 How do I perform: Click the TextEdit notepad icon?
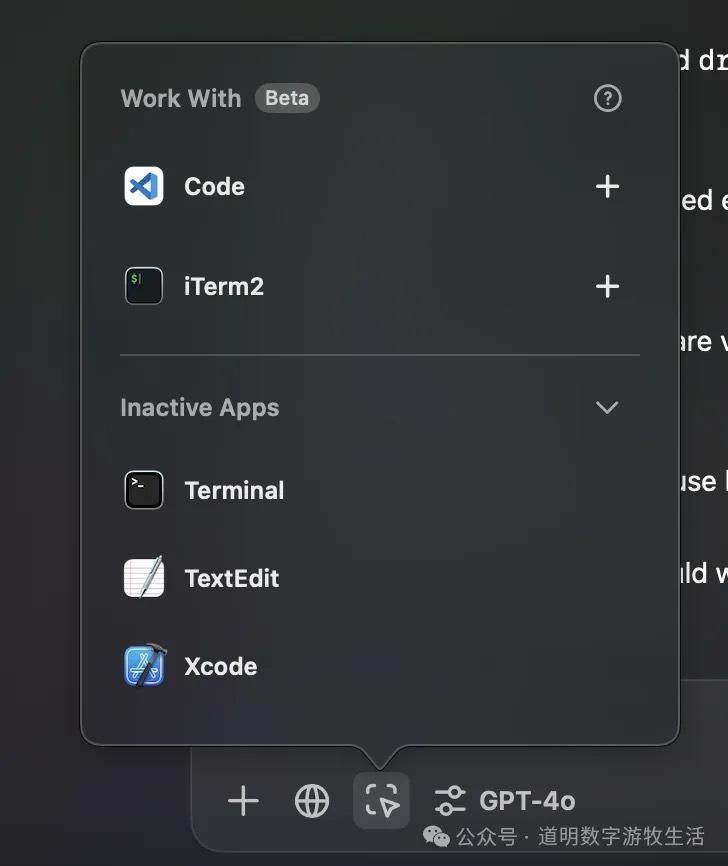(144, 578)
